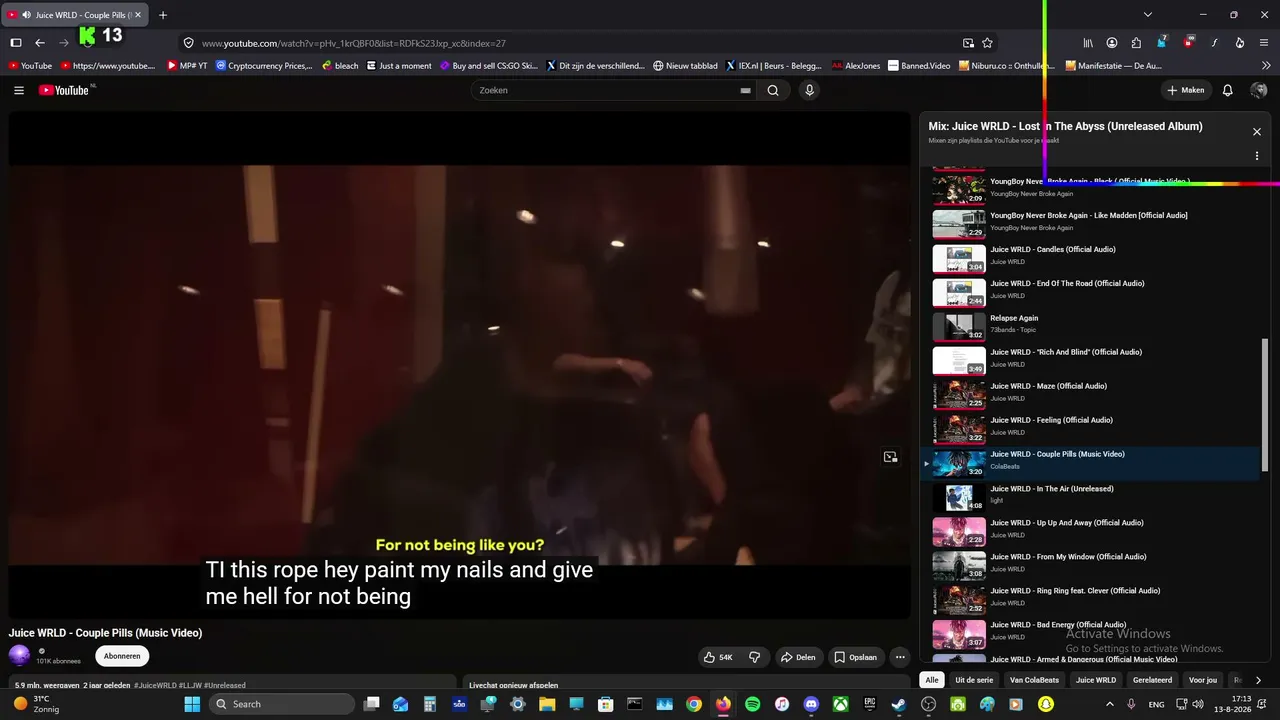Show hidden system tray icons chevron
The image size is (1280, 720).
pos(1109,704)
